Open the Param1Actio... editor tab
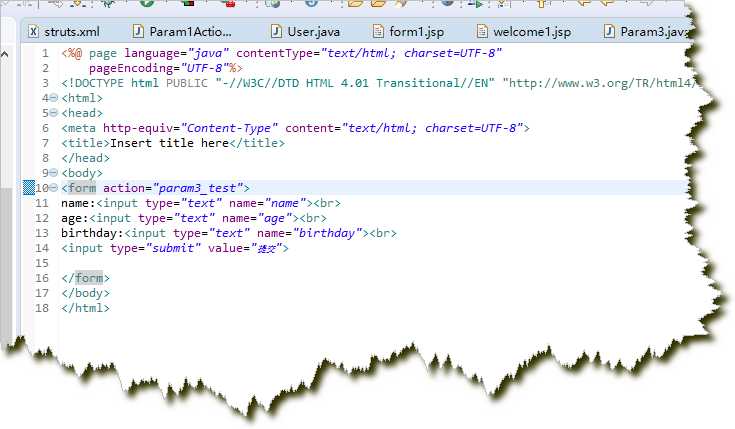The image size is (735, 429). click(x=183, y=32)
